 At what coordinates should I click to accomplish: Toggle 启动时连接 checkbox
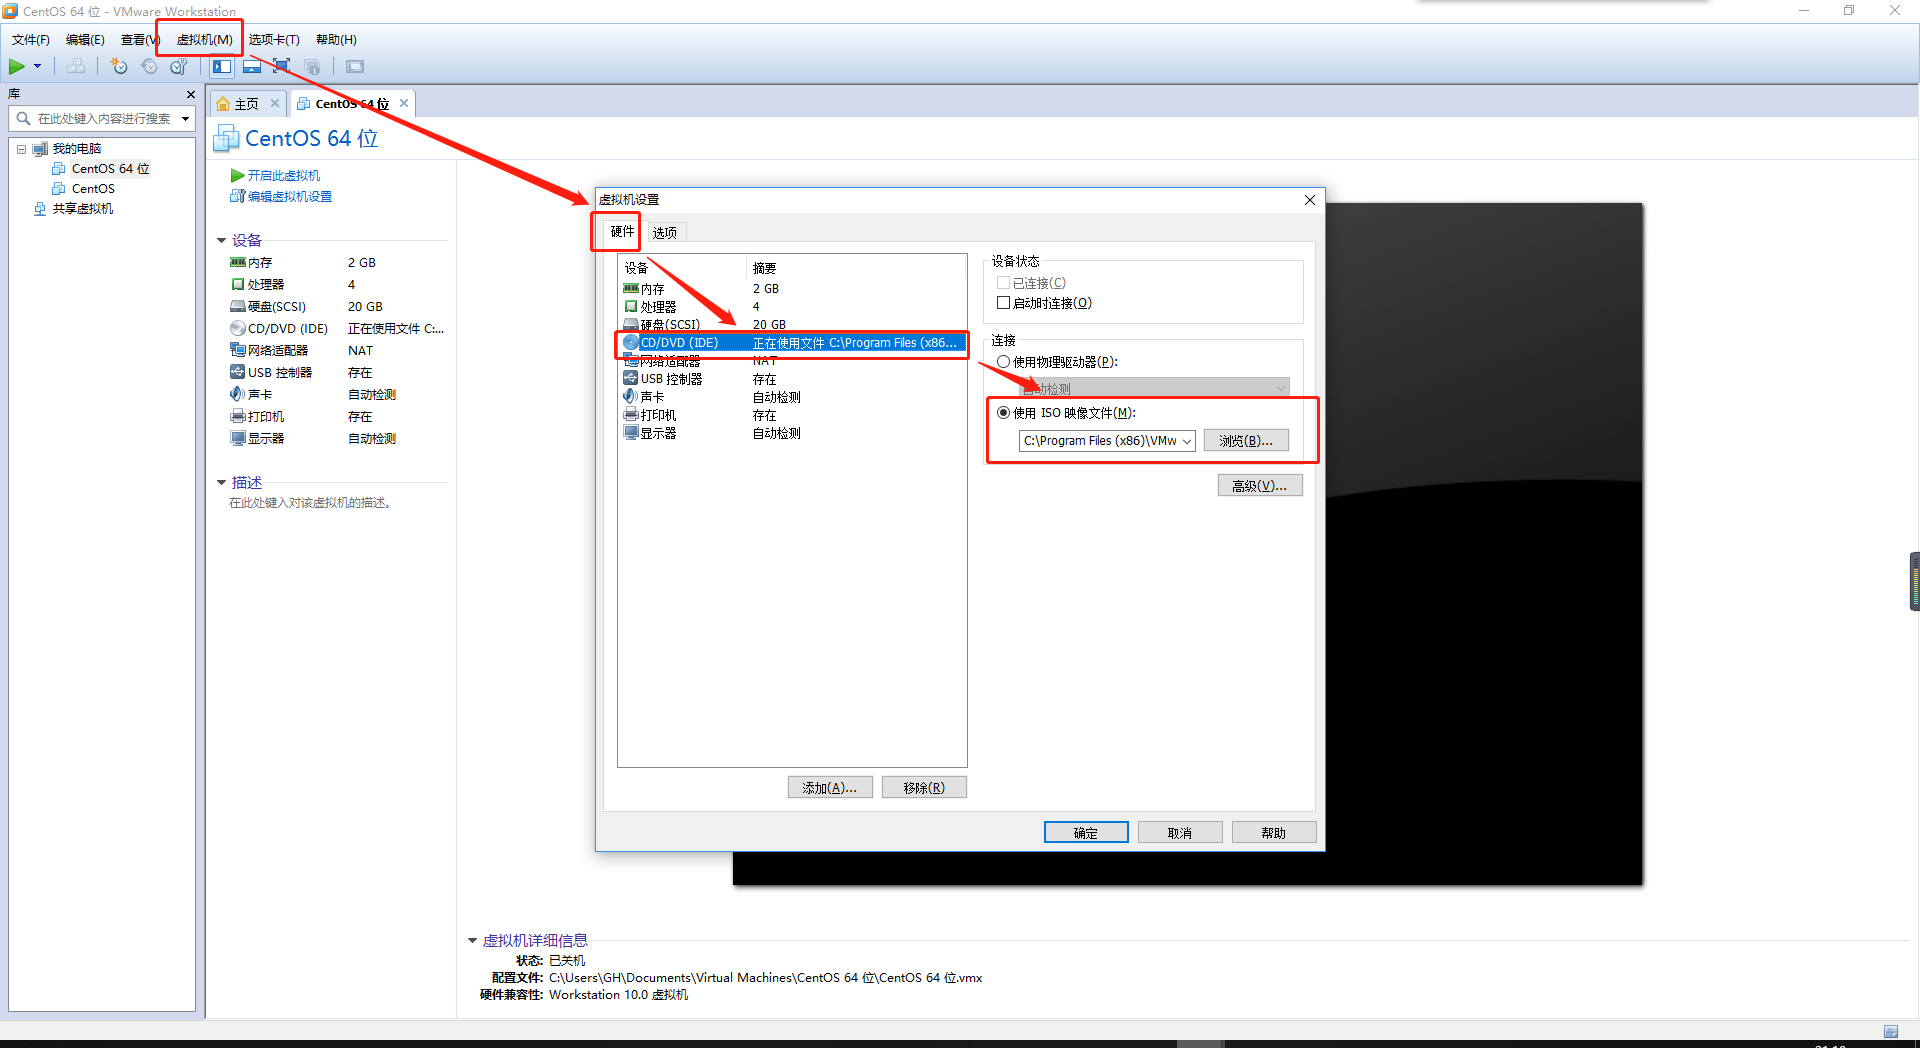point(1003,303)
